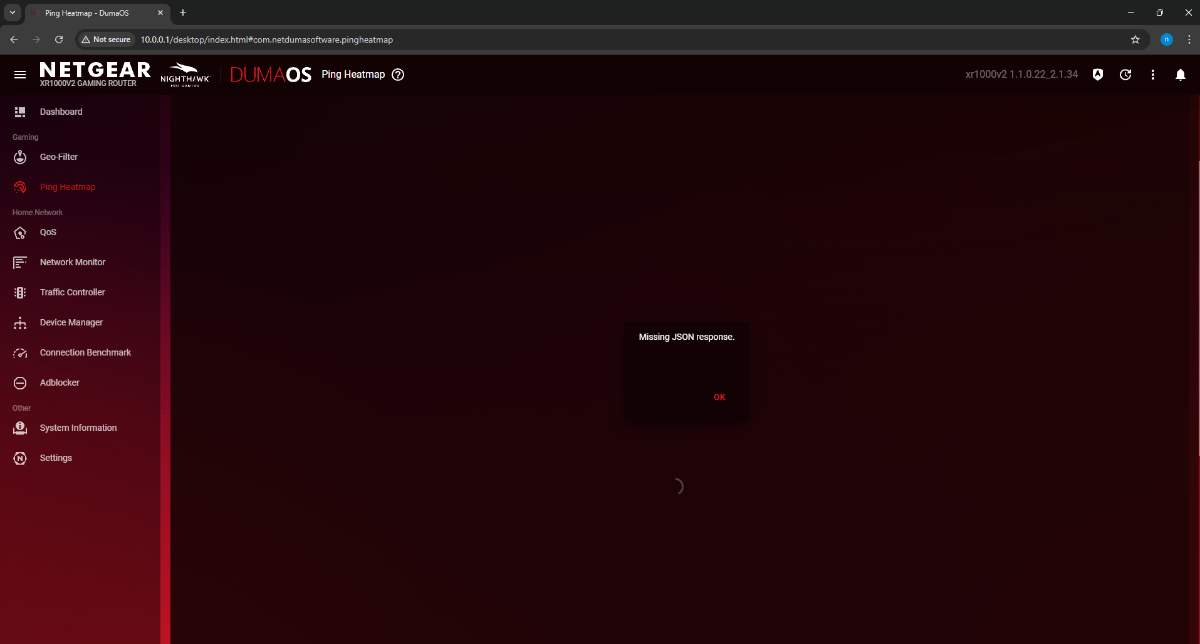The height and width of the screenshot is (644, 1200).
Task: Click the Gaming section heading
Action: (25, 137)
